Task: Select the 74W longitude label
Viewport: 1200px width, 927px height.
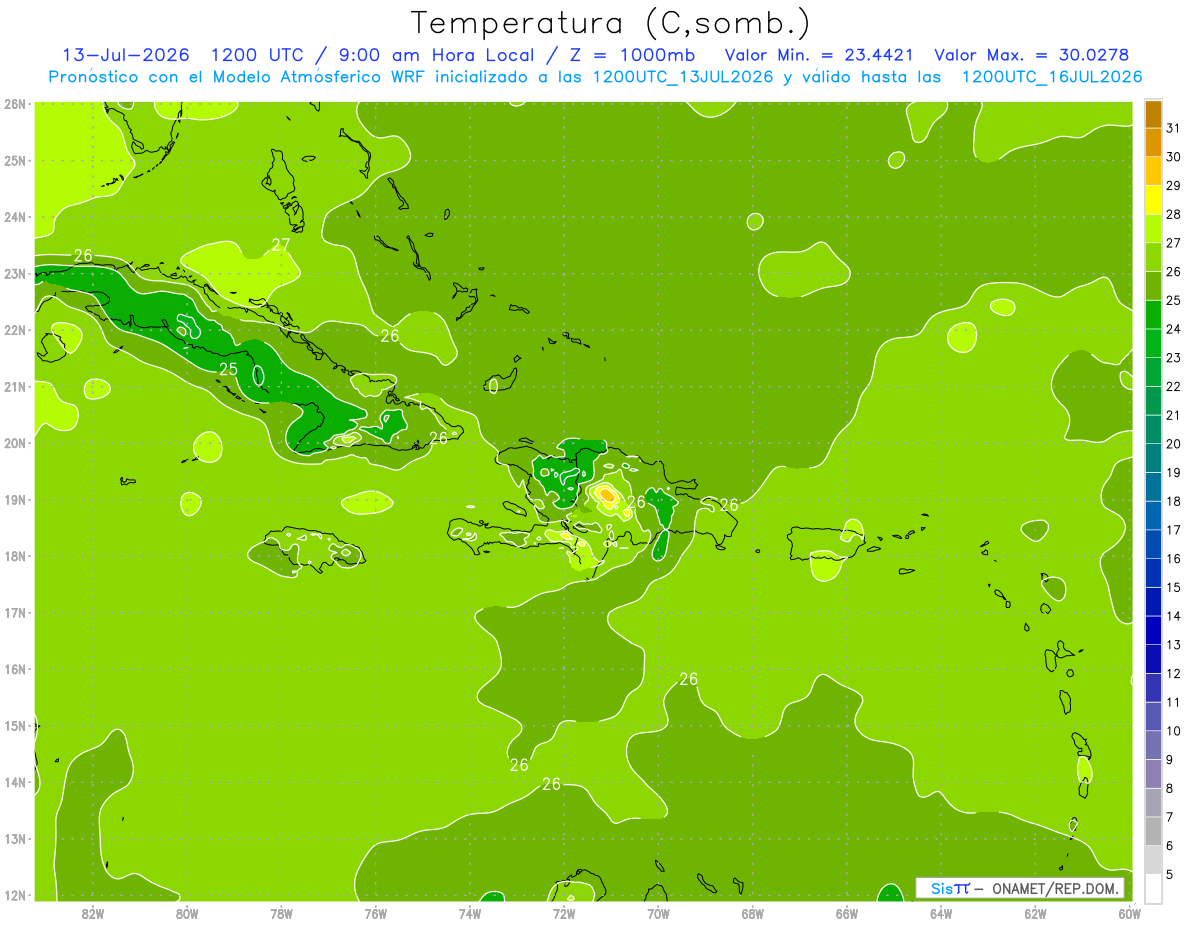Action: point(470,914)
